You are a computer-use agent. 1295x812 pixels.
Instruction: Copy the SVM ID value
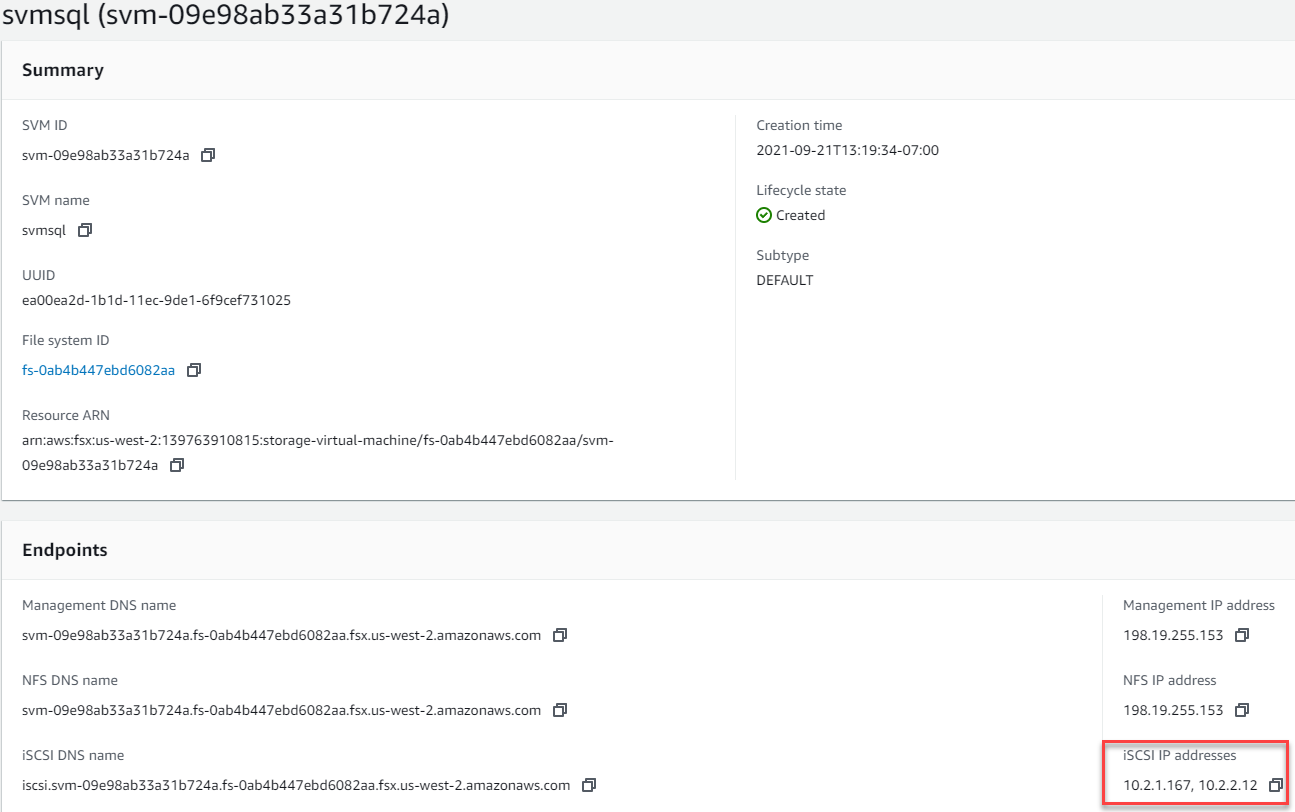click(208, 155)
